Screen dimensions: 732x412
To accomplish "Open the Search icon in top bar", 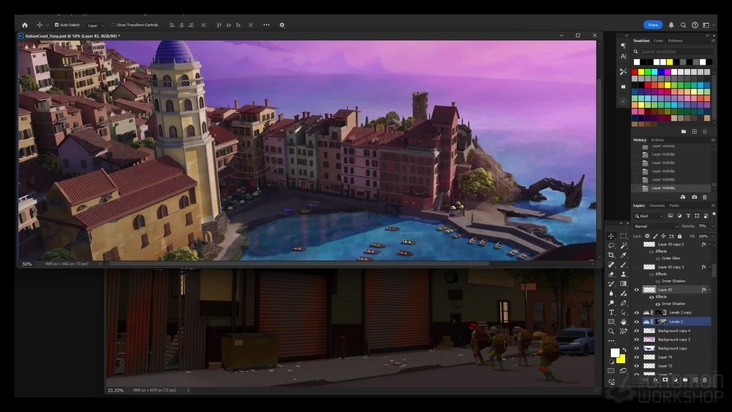I will click(683, 25).
